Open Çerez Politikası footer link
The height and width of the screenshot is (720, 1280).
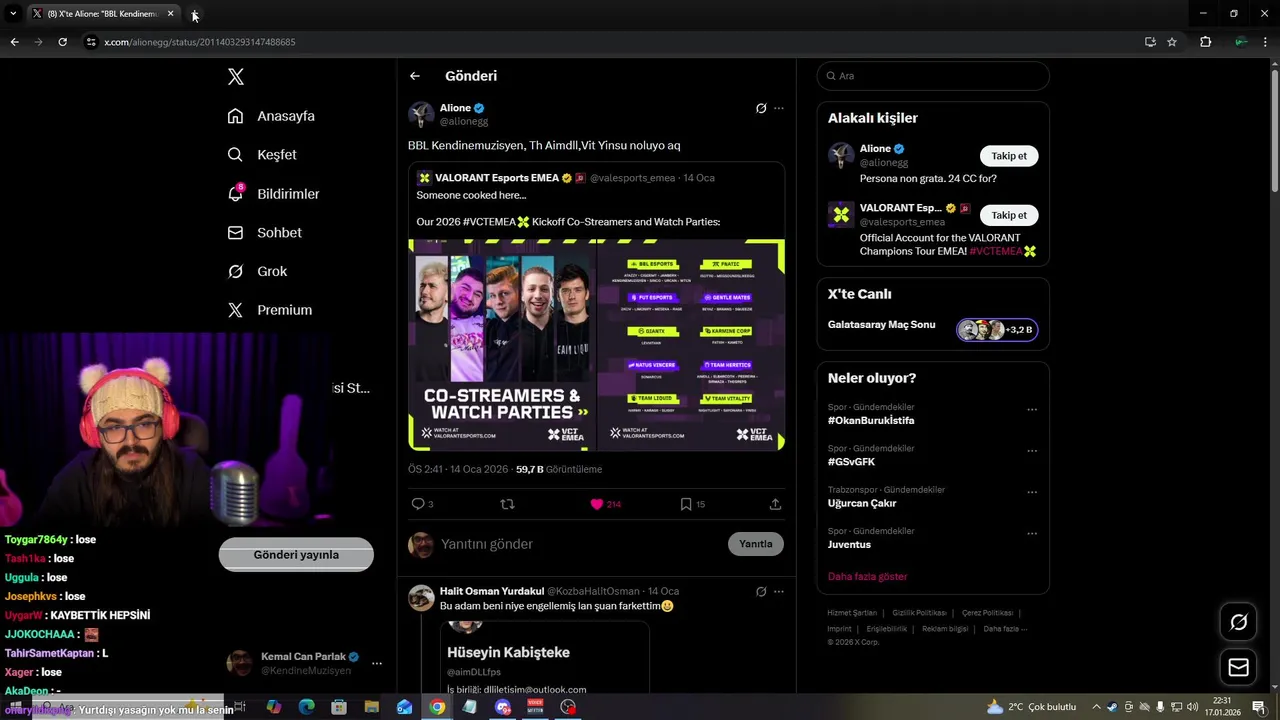[987, 613]
